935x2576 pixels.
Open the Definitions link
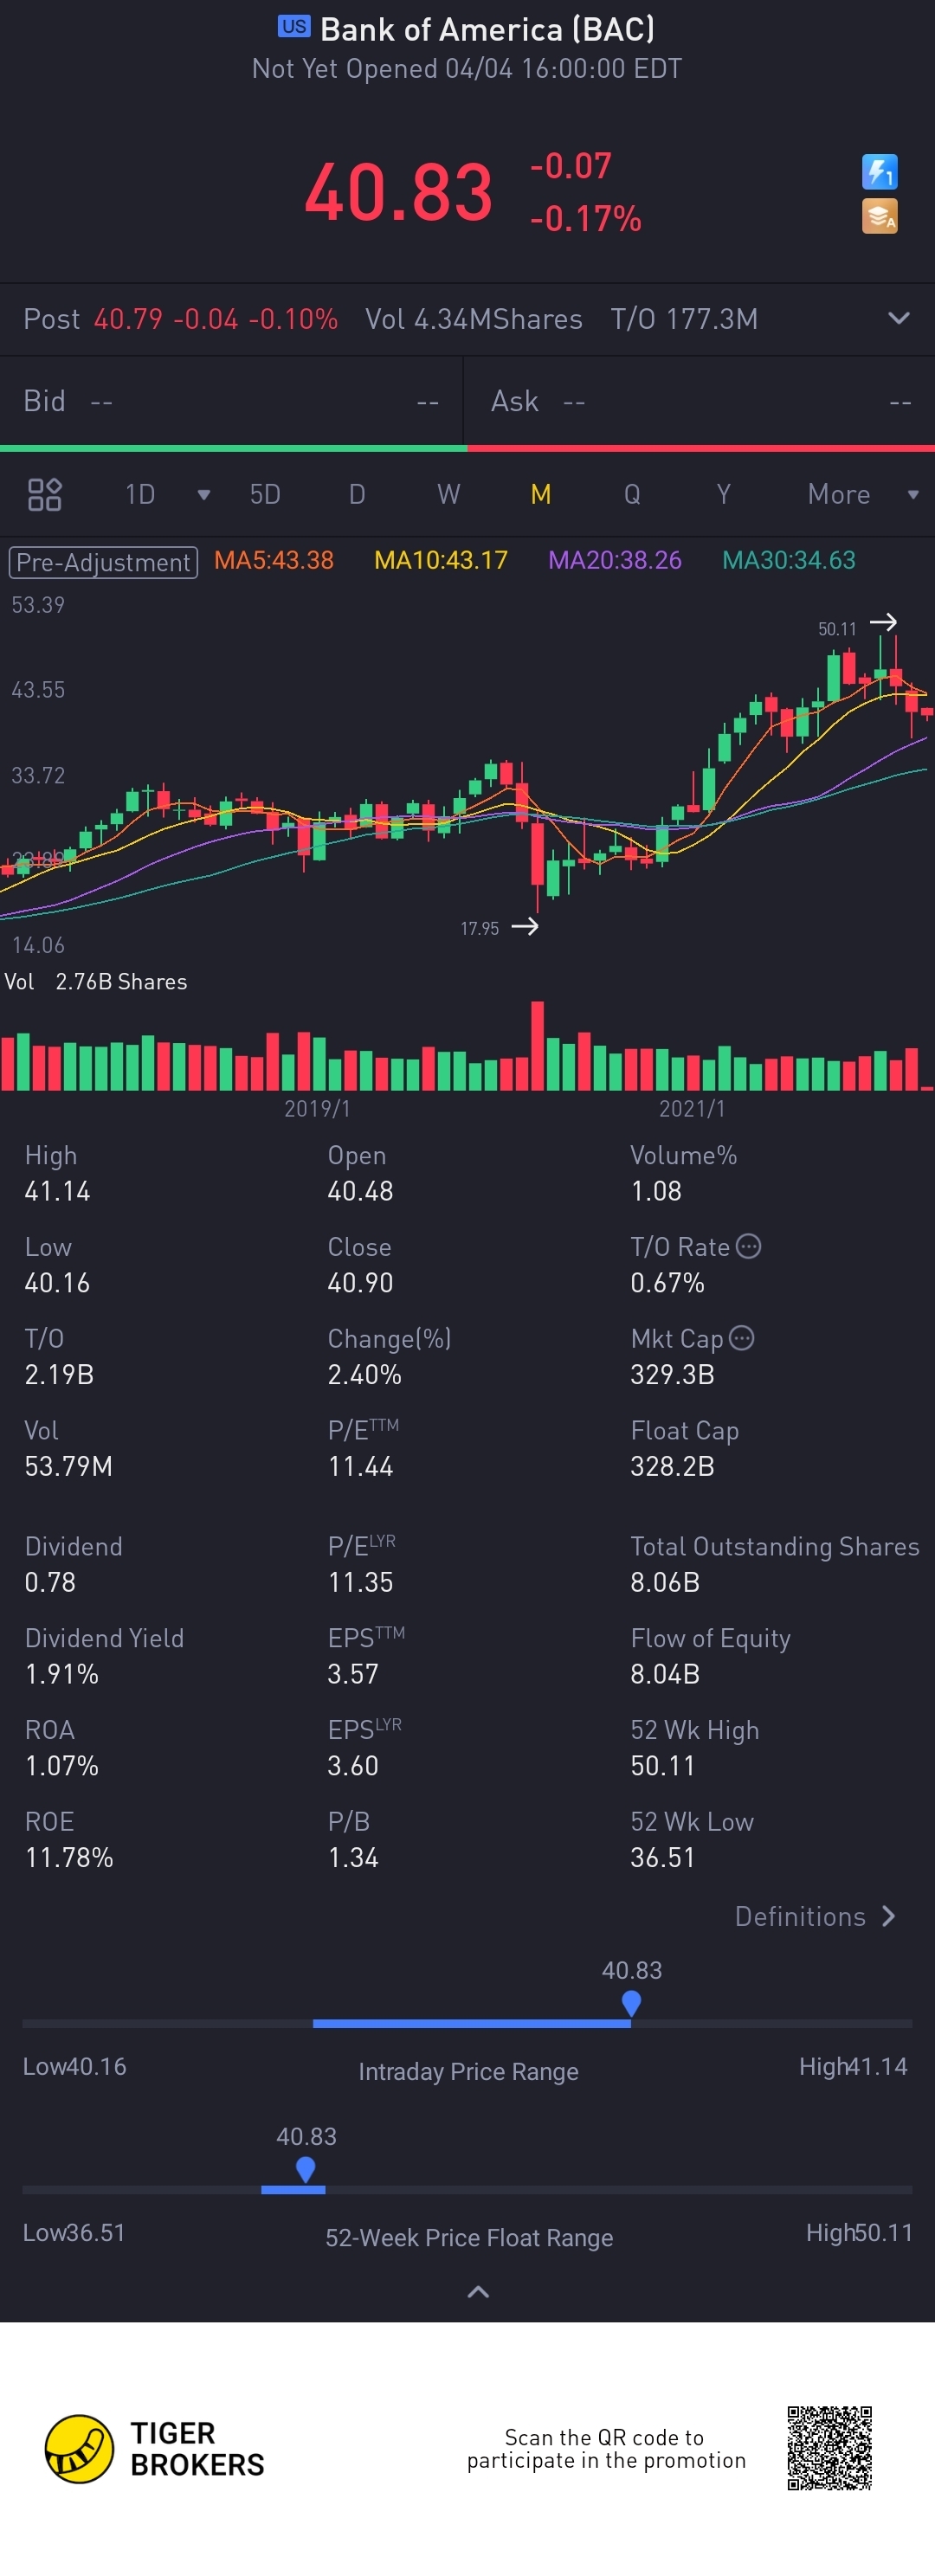click(x=814, y=1916)
